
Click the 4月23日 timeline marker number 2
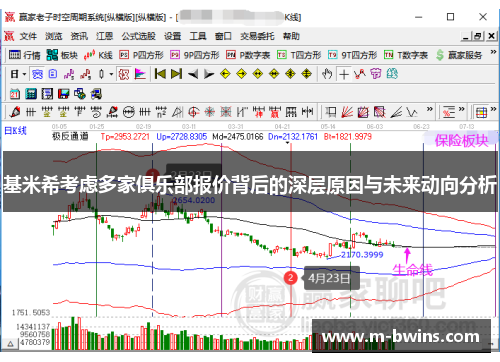click(290, 278)
